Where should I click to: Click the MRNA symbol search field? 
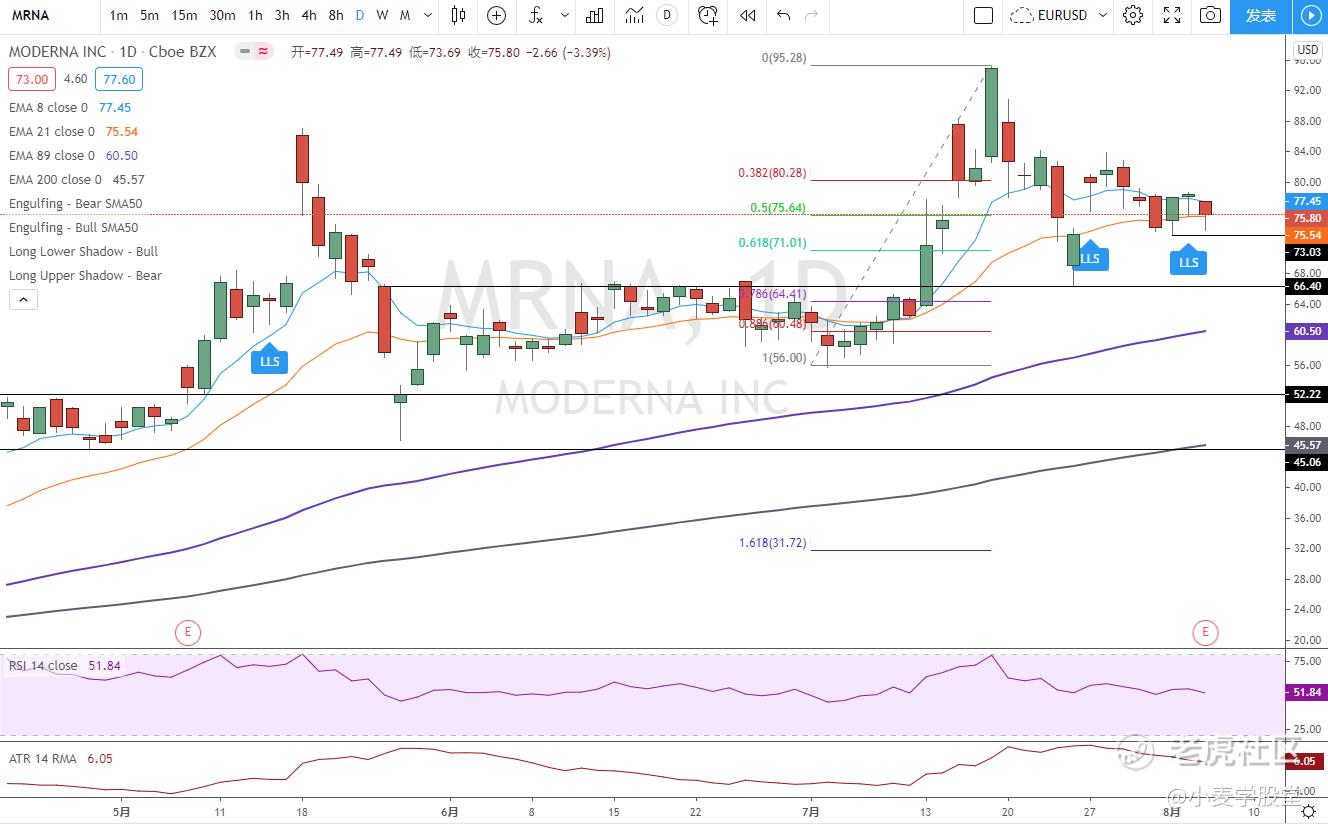coord(50,15)
